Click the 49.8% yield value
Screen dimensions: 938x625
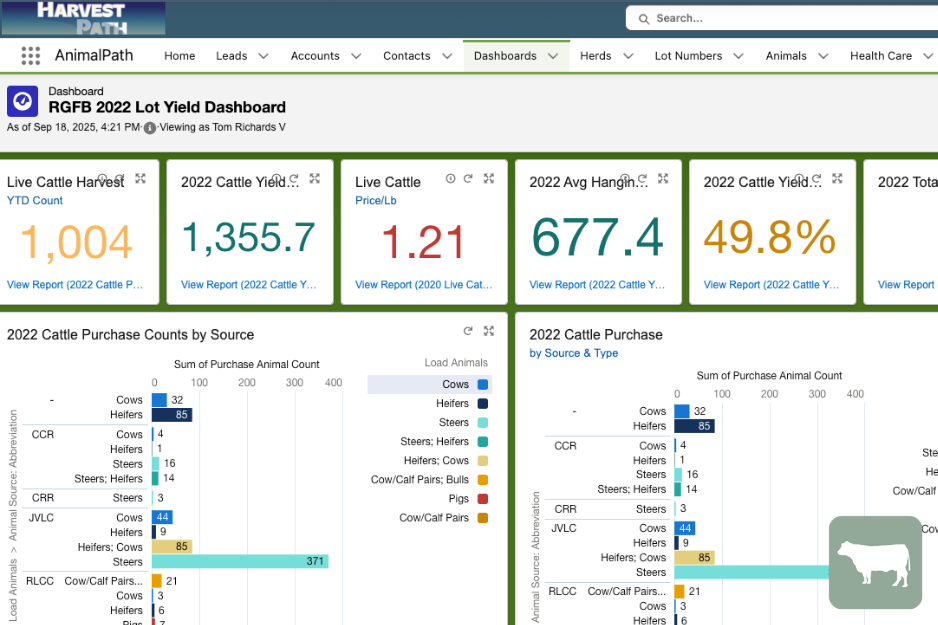[769, 237]
